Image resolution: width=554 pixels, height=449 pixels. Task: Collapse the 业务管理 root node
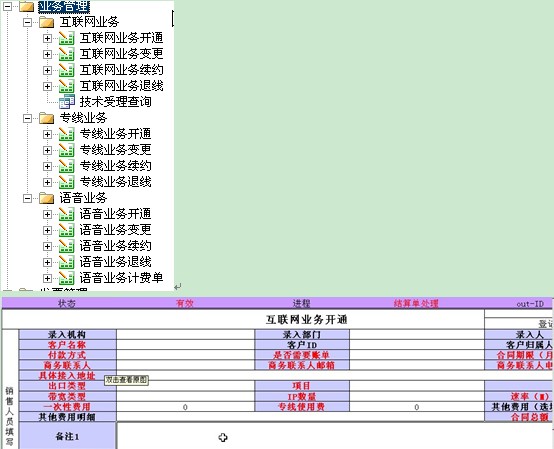(x=7, y=6)
